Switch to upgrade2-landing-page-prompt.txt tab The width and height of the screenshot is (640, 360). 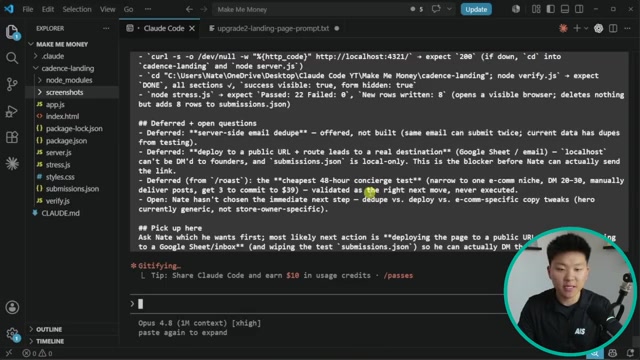273,28
